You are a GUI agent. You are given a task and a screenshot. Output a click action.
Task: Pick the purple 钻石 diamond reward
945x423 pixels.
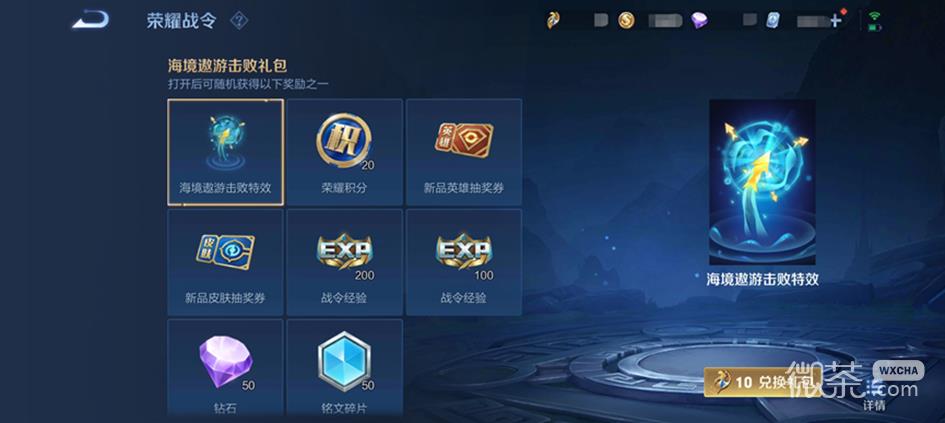point(225,368)
